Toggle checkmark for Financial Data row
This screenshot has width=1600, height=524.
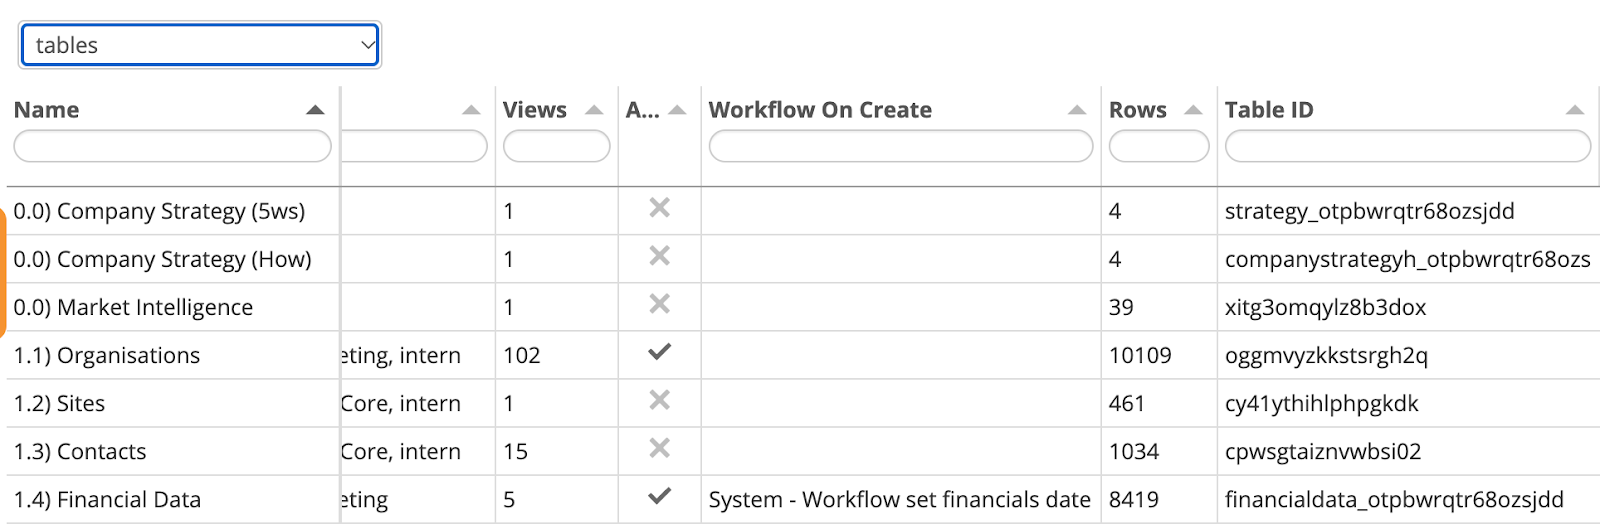tap(659, 496)
